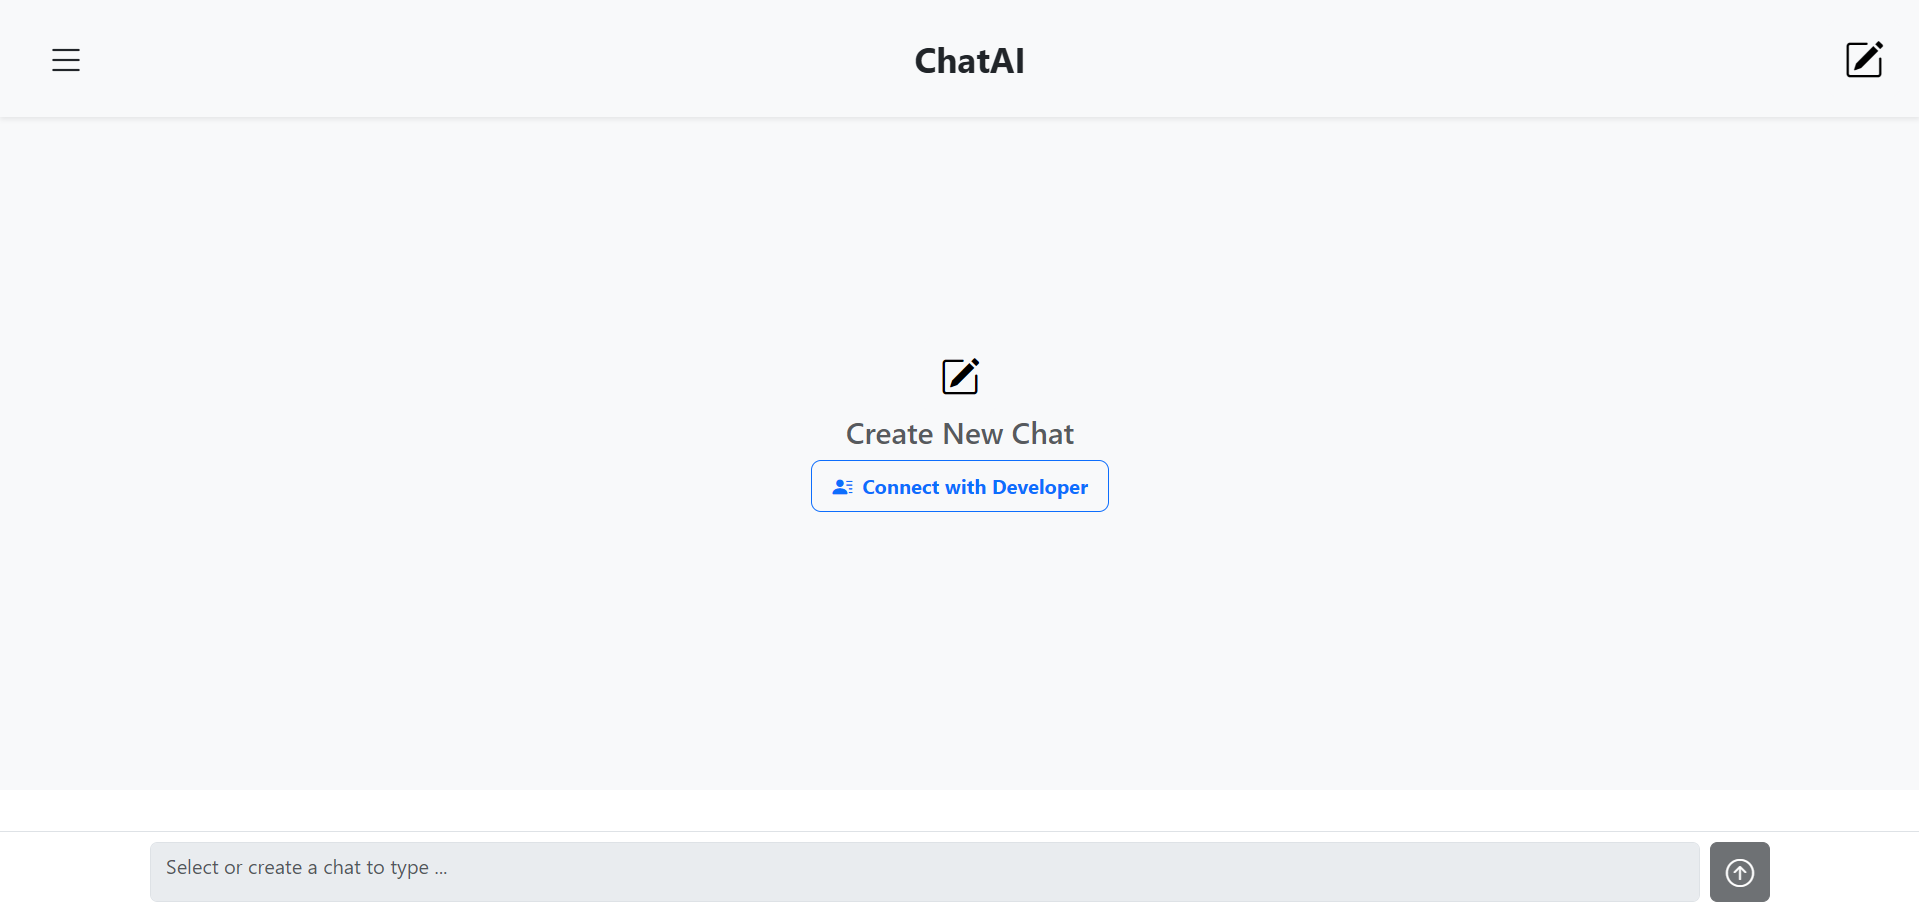Click the ChatAI app name
Image resolution: width=1919 pixels, height=908 pixels.
(969, 61)
